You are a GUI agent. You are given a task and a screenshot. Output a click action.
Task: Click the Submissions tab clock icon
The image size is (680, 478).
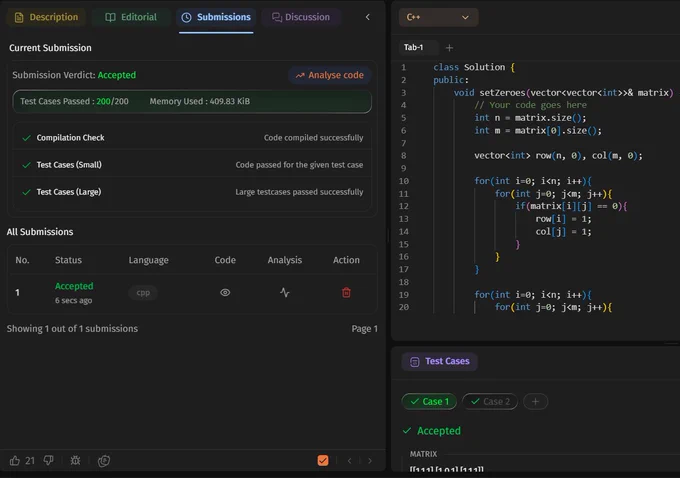pyautogui.click(x=186, y=17)
